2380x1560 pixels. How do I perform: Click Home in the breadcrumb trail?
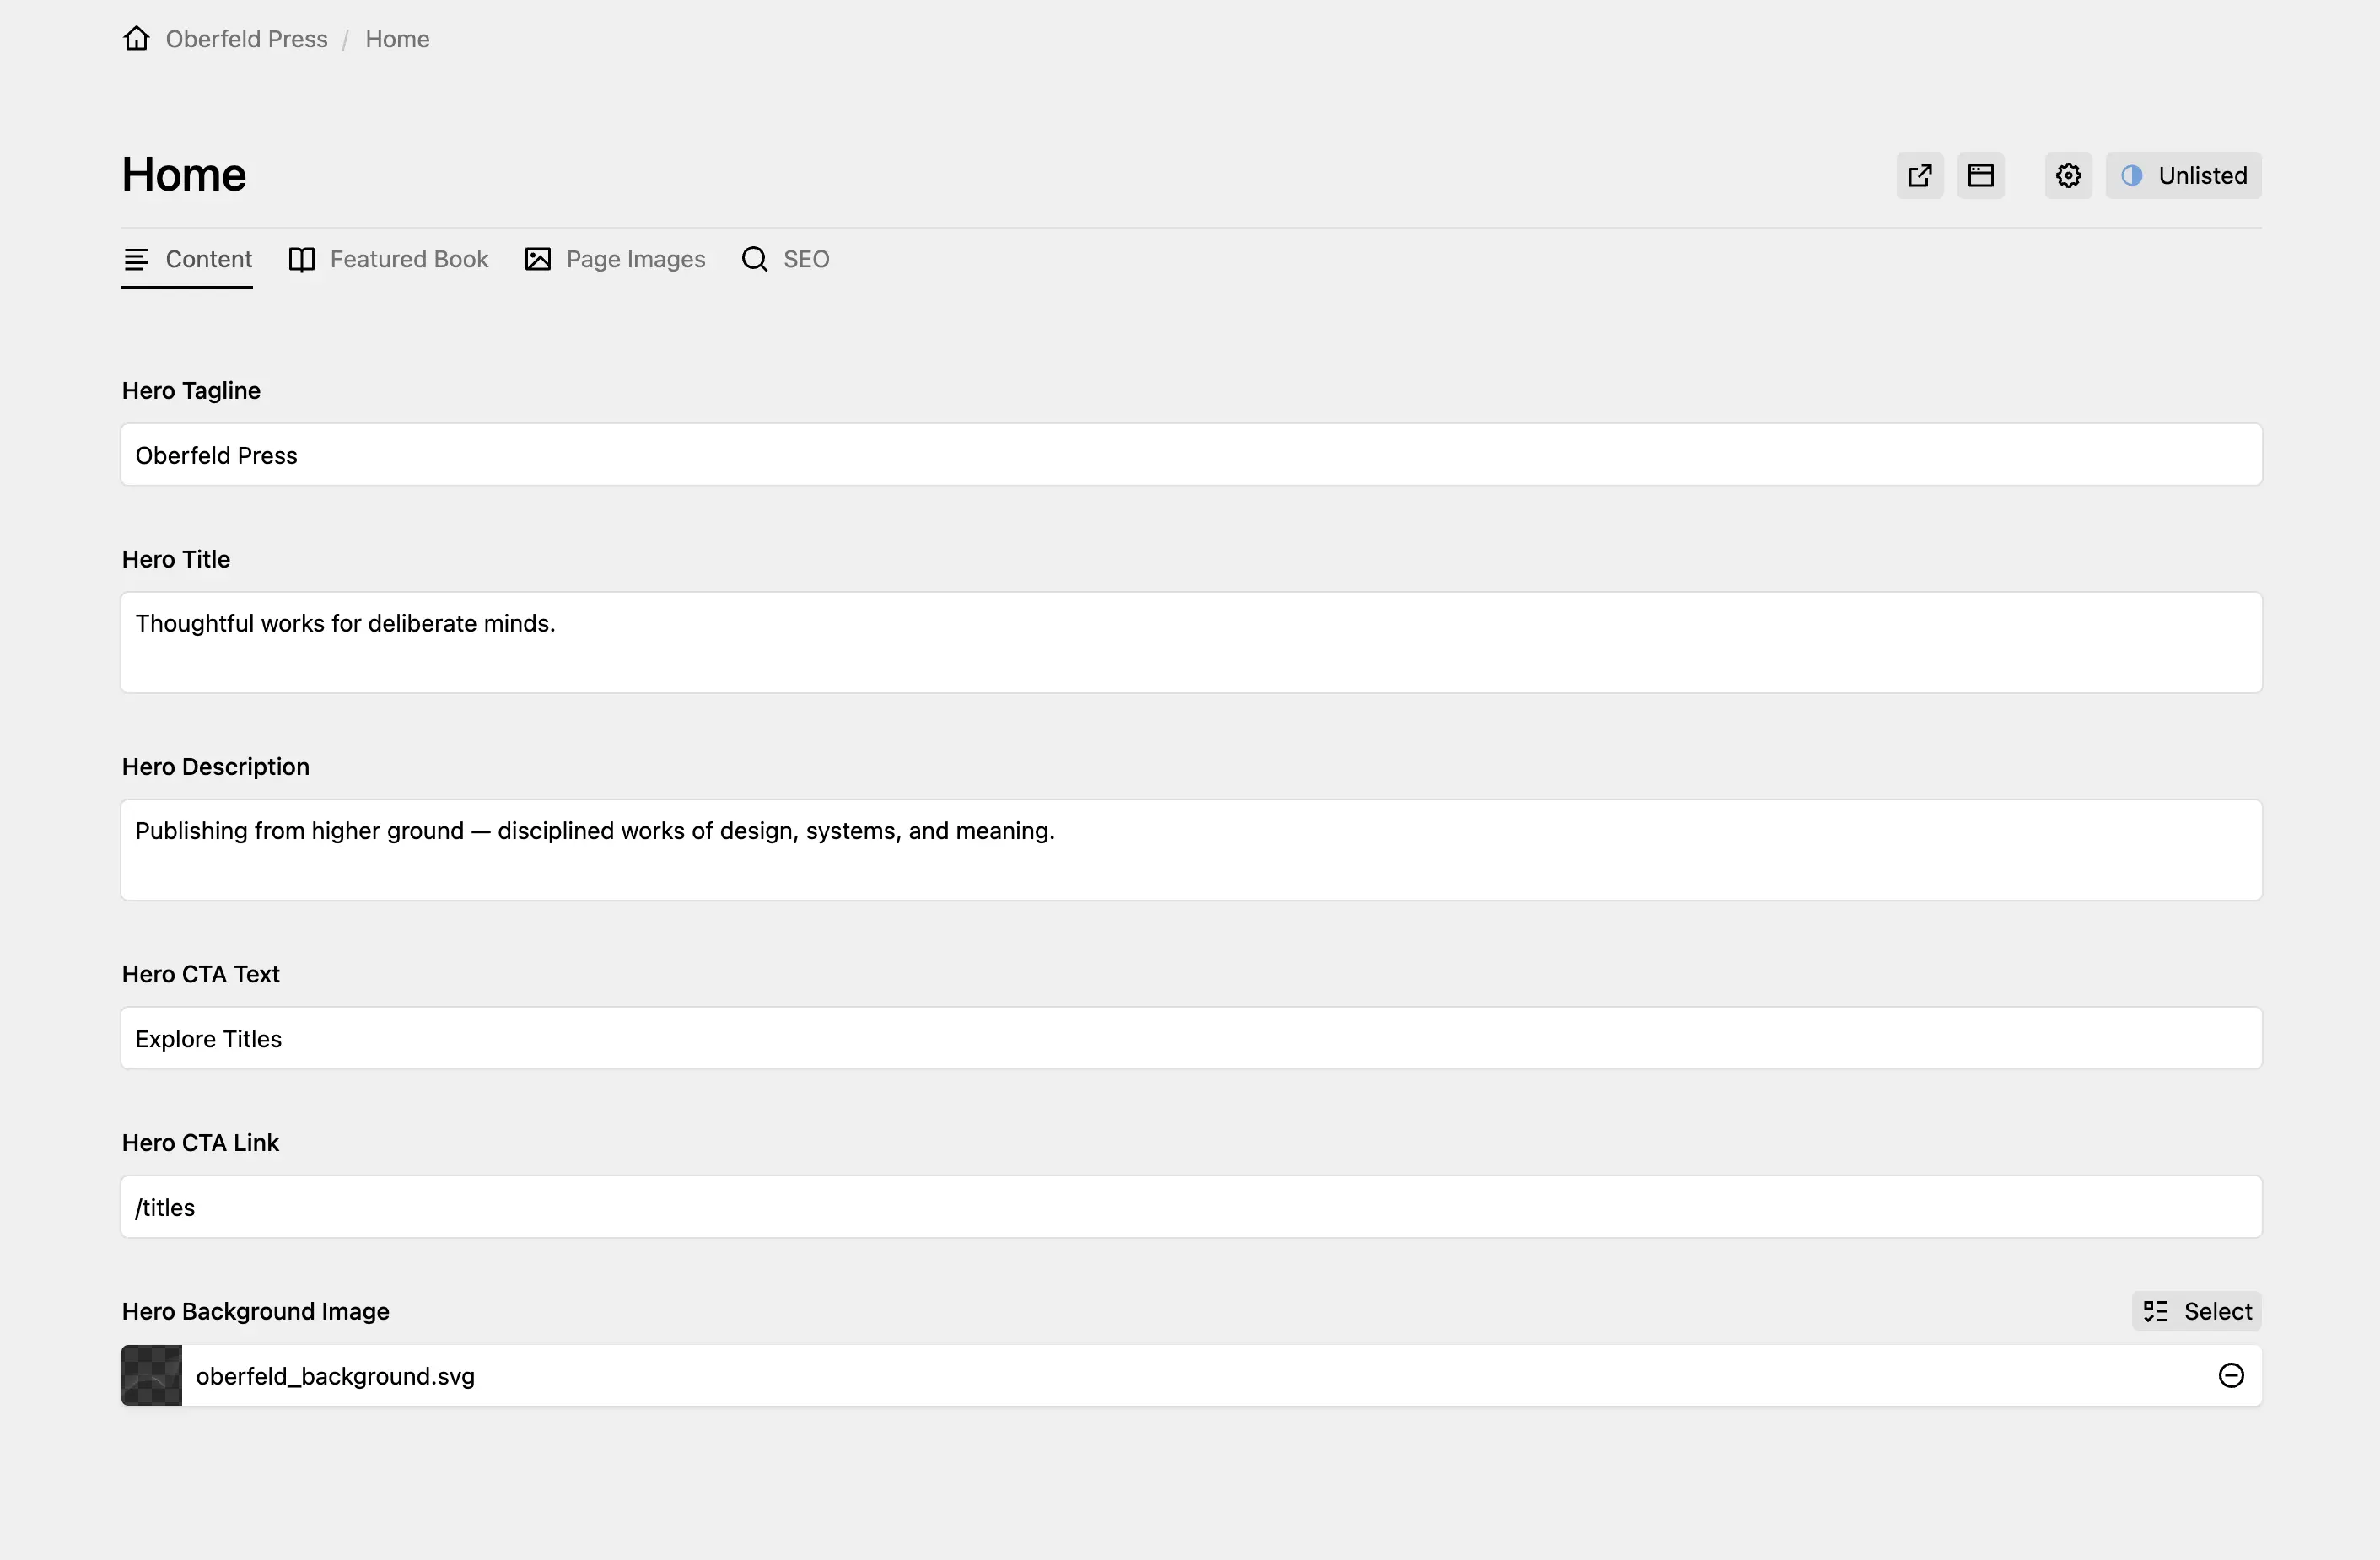pos(397,39)
